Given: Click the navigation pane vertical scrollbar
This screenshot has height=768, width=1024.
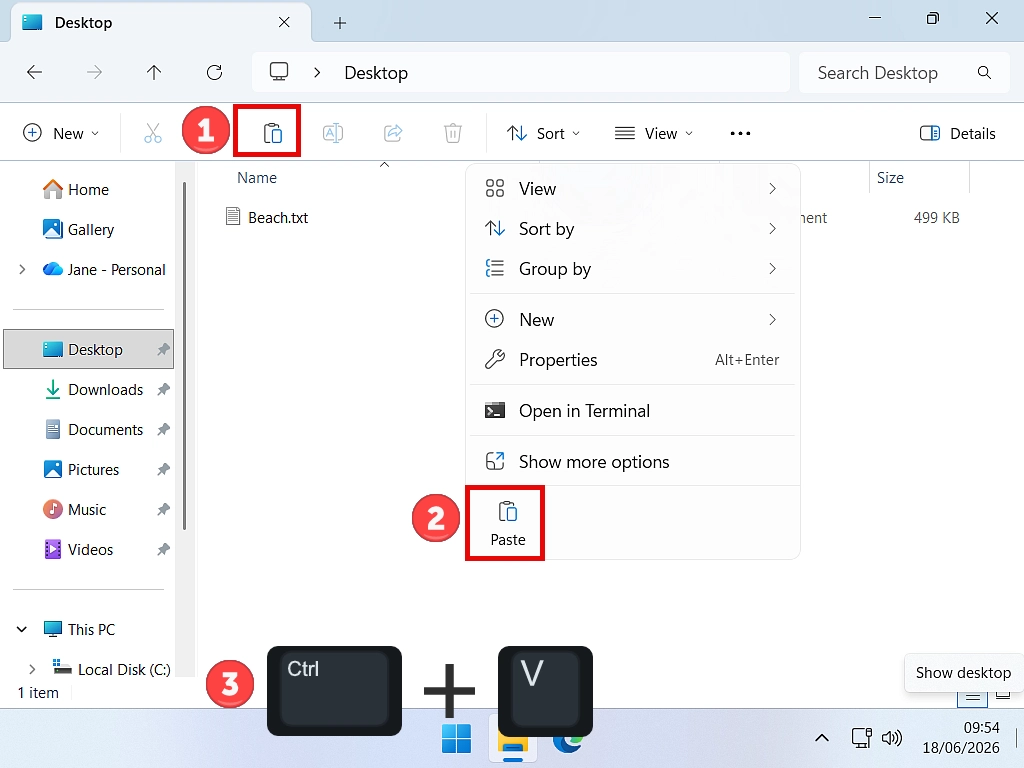Looking at the screenshot, I should click(x=185, y=356).
